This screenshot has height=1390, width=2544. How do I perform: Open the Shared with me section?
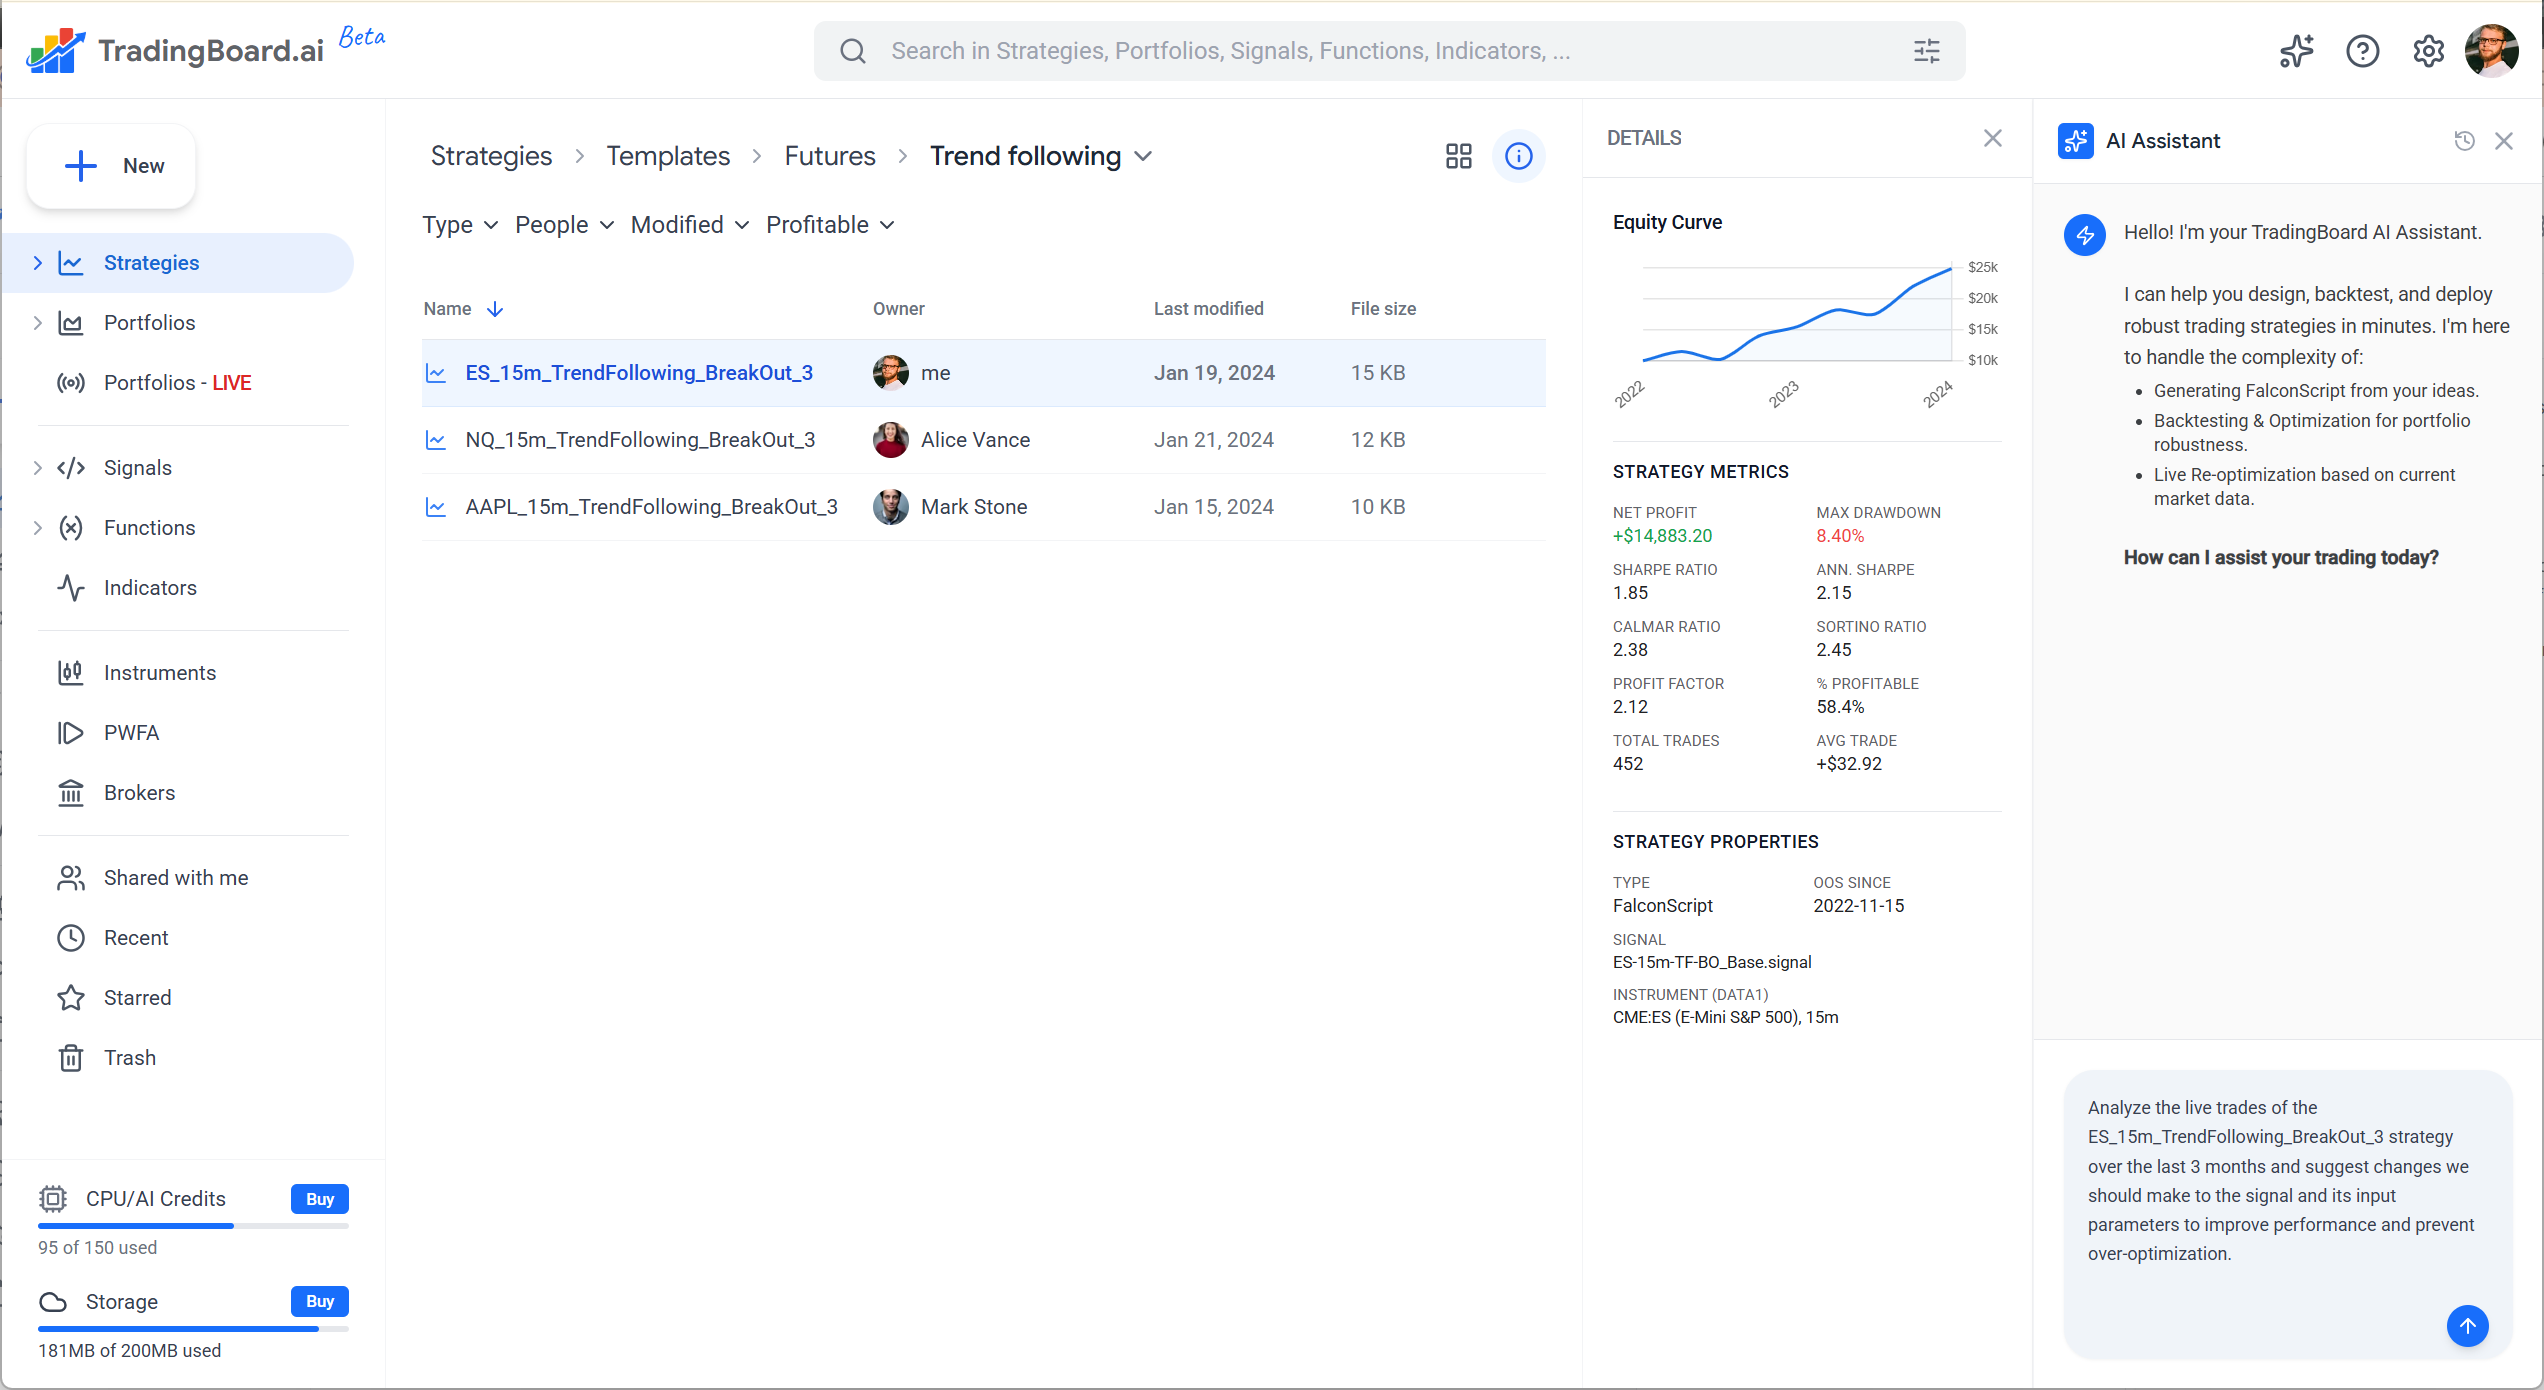(x=176, y=878)
